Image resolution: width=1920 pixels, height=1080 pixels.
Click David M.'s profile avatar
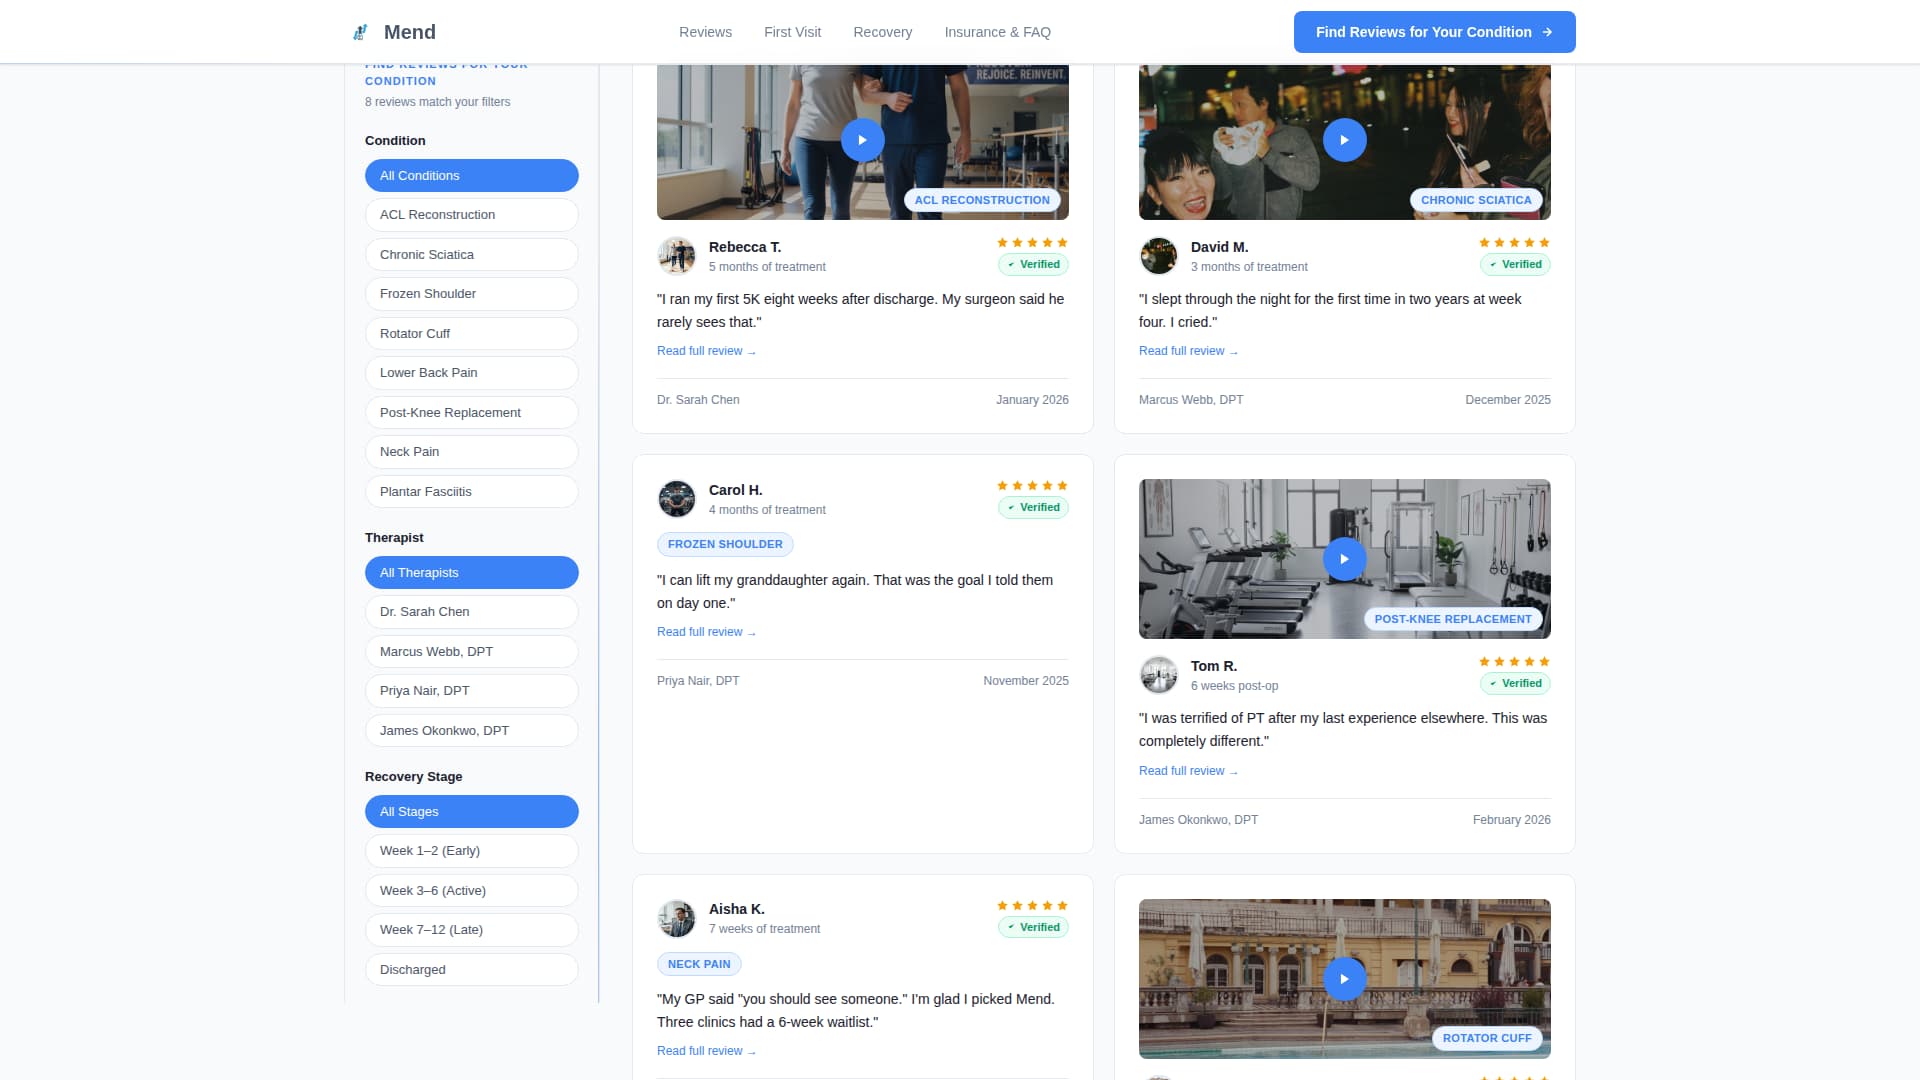1158,256
